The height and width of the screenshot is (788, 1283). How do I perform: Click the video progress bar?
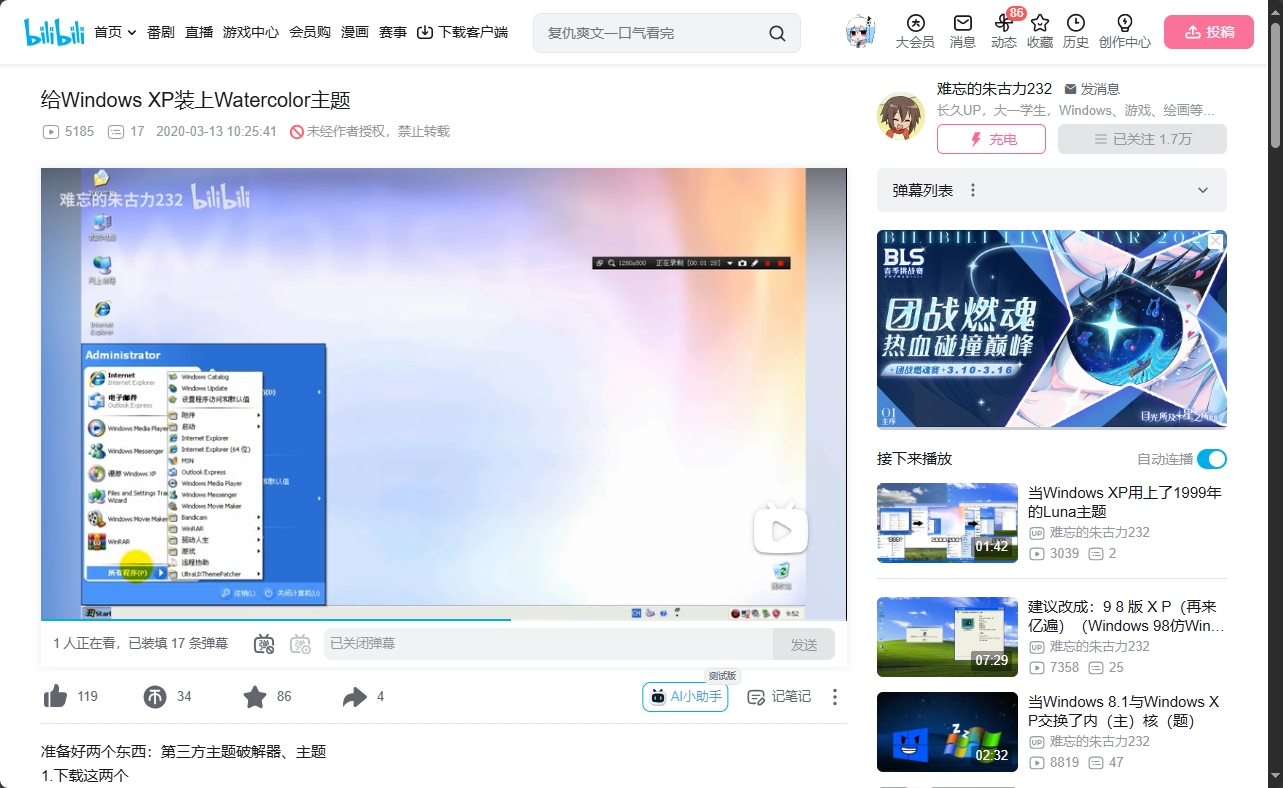point(443,621)
